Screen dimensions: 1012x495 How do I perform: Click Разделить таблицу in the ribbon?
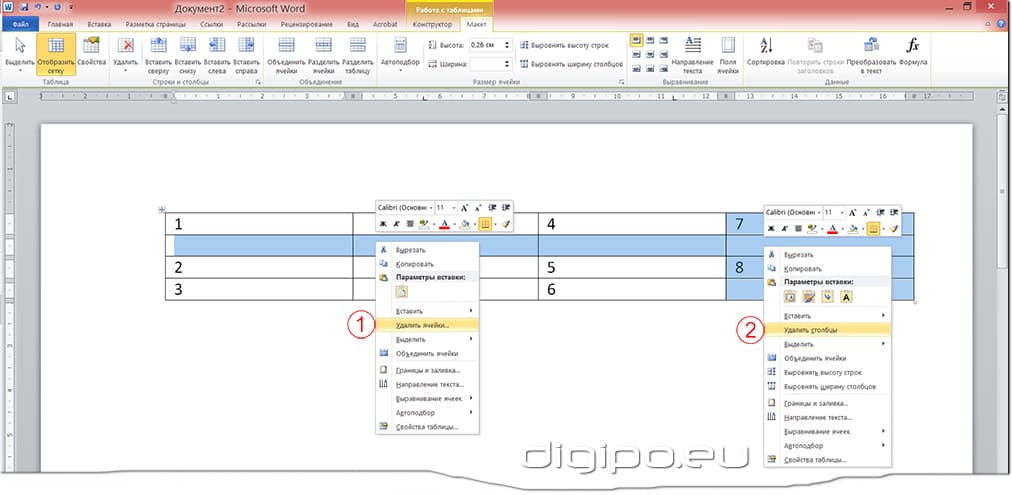[355, 51]
